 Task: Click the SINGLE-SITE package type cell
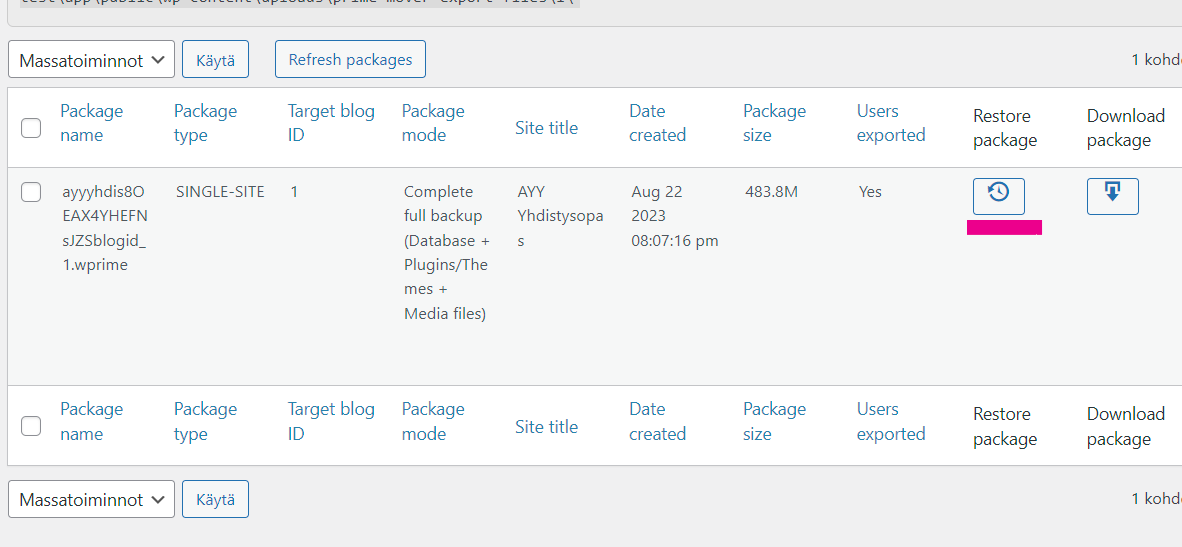click(x=220, y=192)
